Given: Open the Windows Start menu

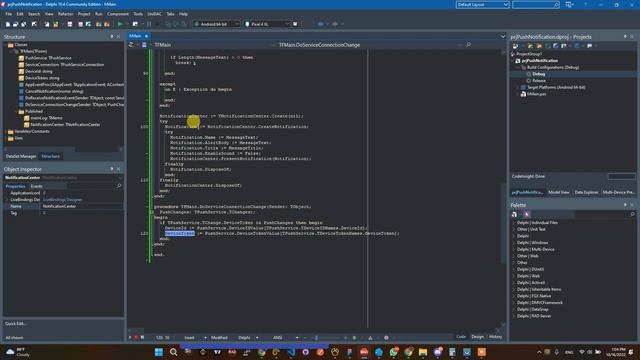Looking at the screenshot, I should 159,352.
